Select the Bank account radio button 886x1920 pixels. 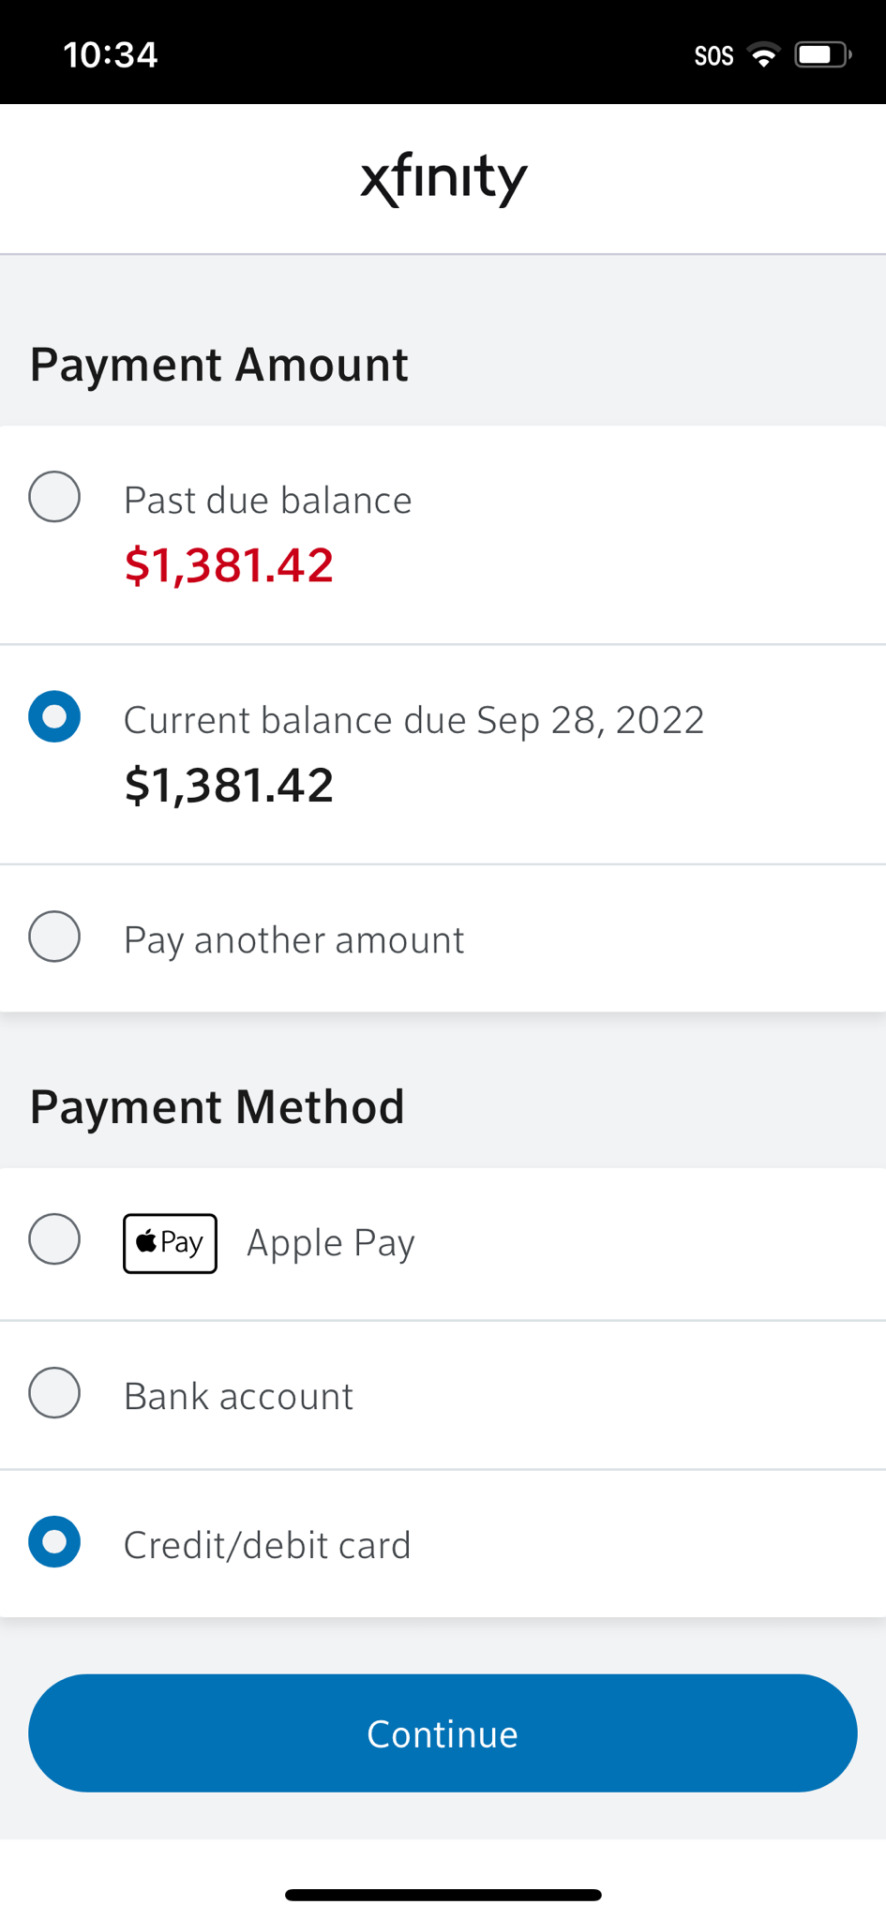click(x=54, y=1393)
